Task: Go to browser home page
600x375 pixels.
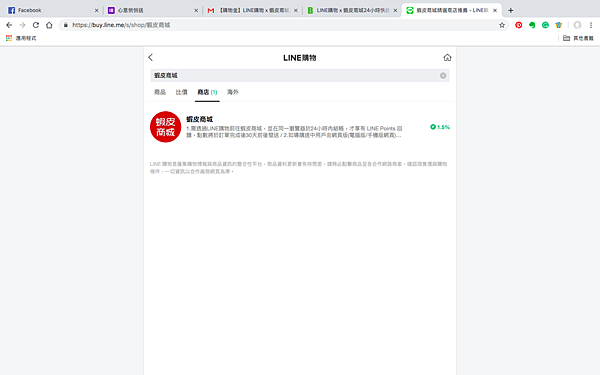Action: (x=49, y=25)
